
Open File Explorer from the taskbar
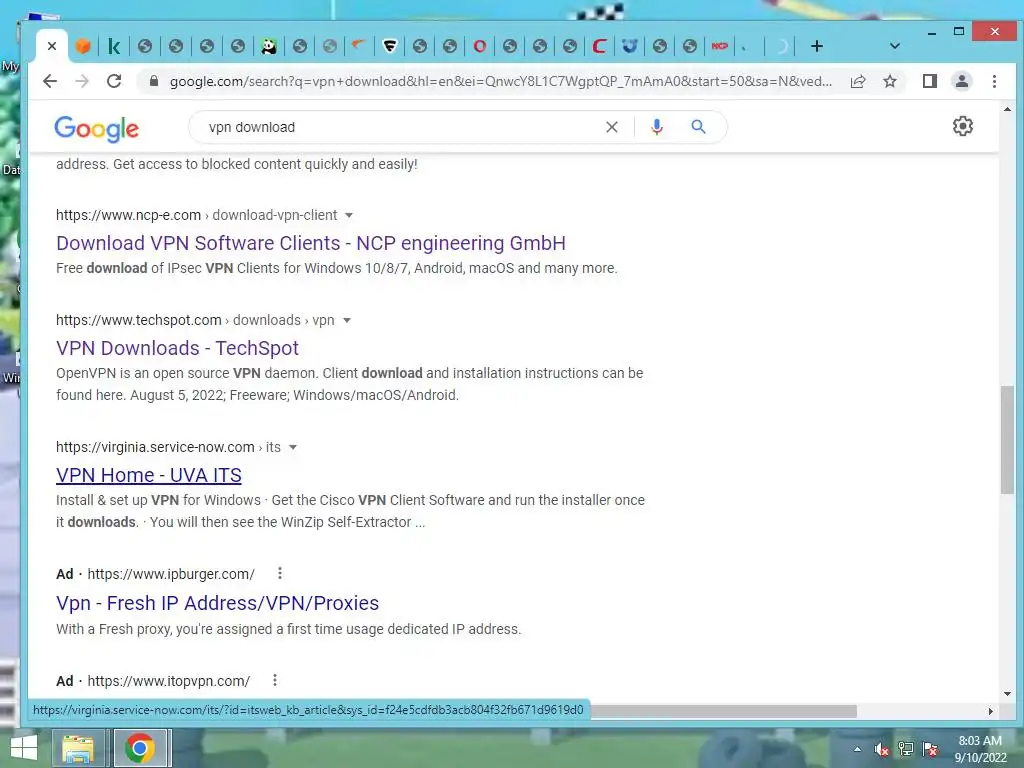coord(78,748)
